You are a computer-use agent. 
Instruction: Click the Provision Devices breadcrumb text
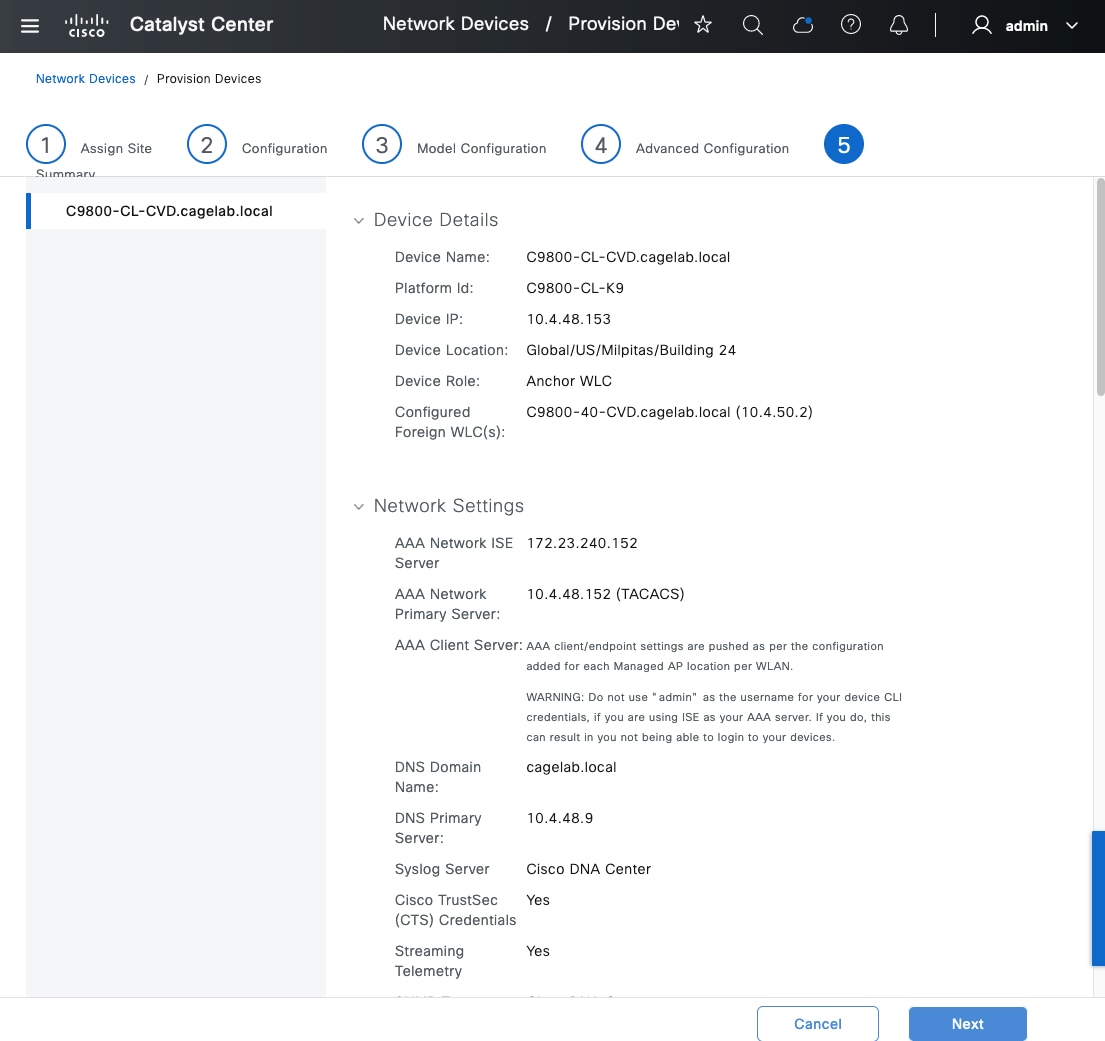pos(209,79)
